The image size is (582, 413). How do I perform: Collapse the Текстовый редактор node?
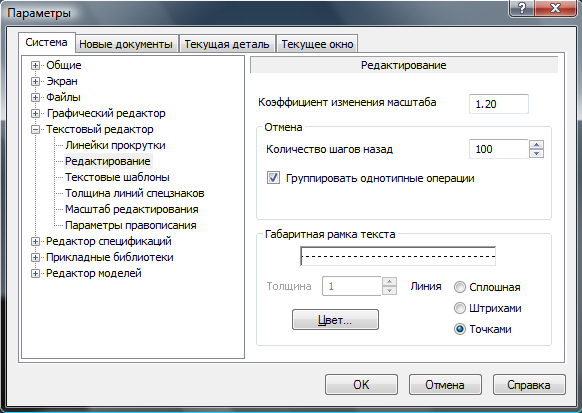(x=35, y=130)
